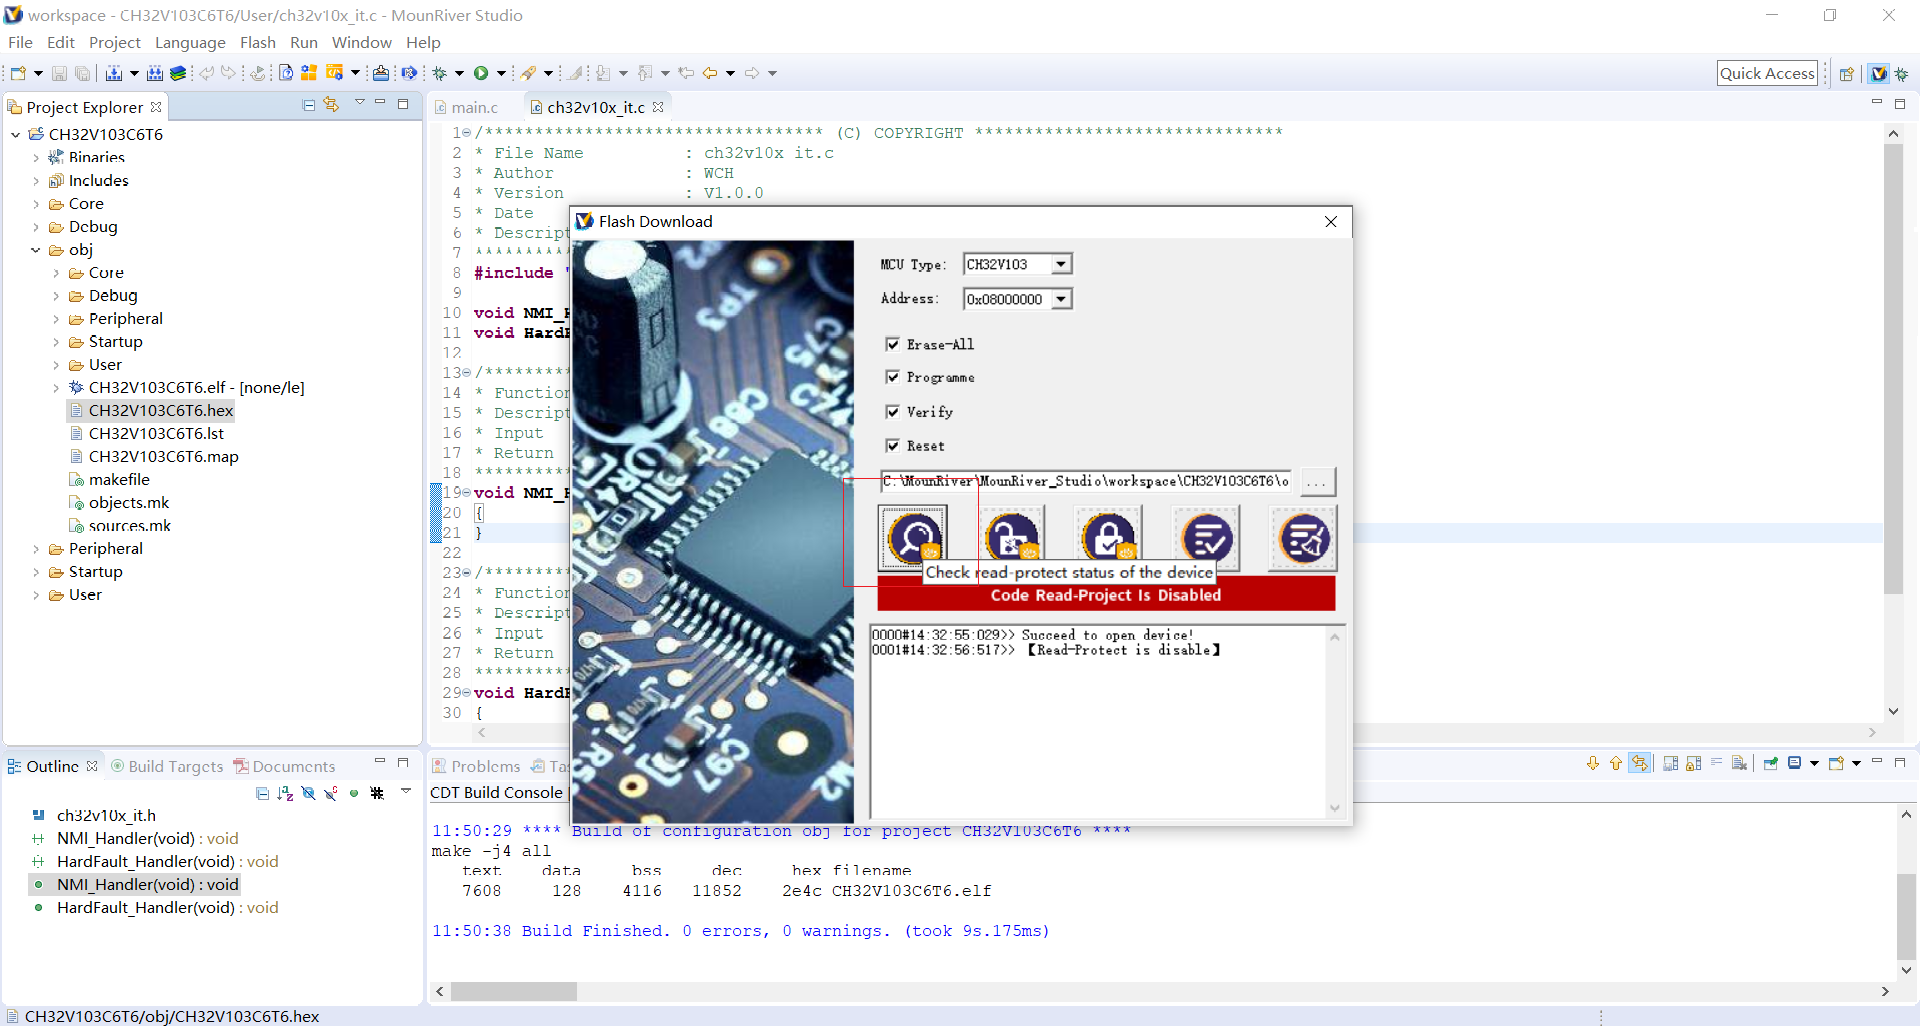Uncheck the Erase-All checkbox
1920x1026 pixels.
(x=893, y=344)
